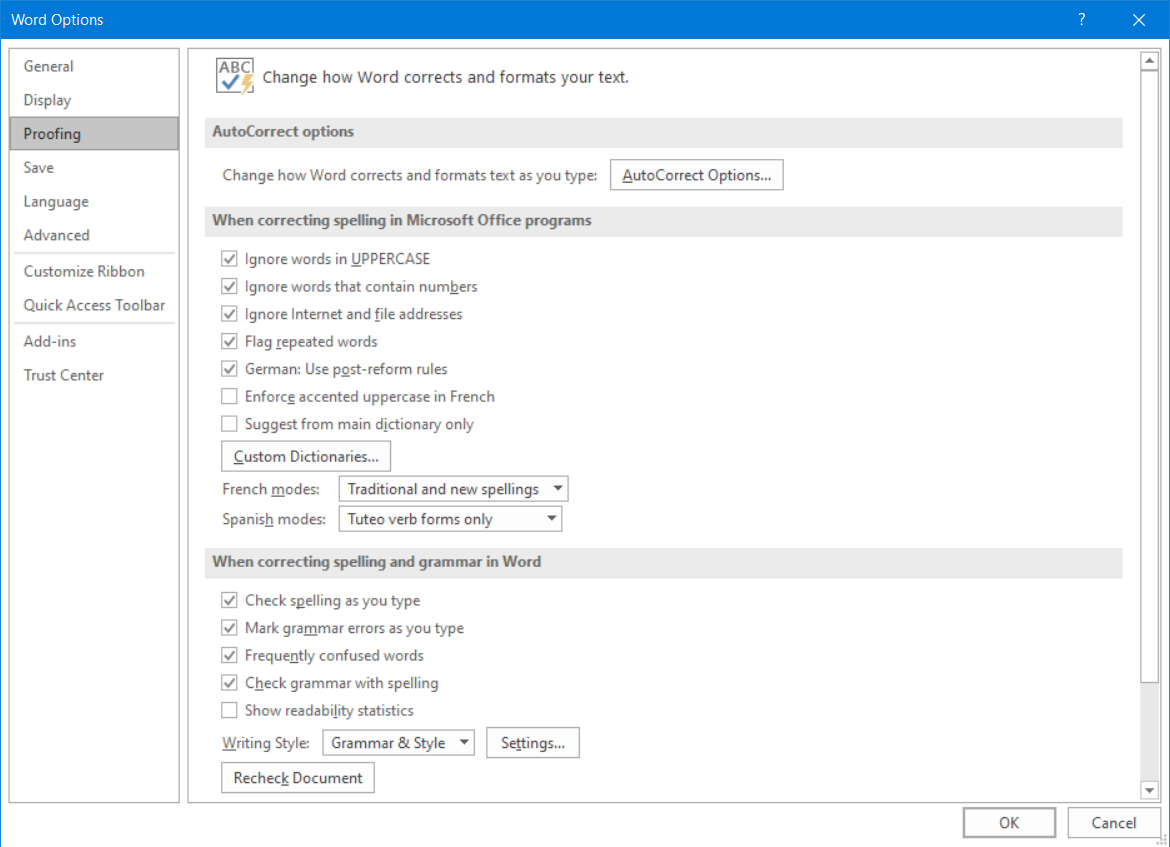This screenshot has height=847, width=1170.
Task: Open grammar Settings button
Action: 532,743
